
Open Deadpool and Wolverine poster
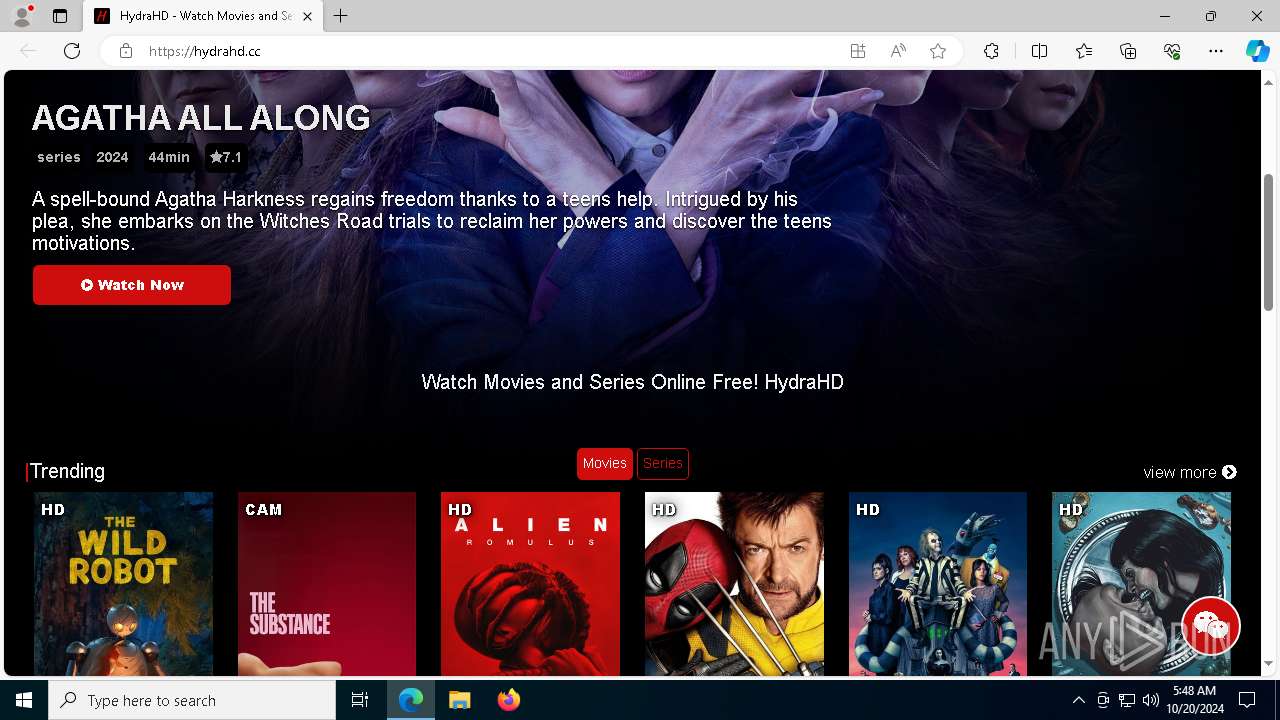pyautogui.click(x=734, y=584)
